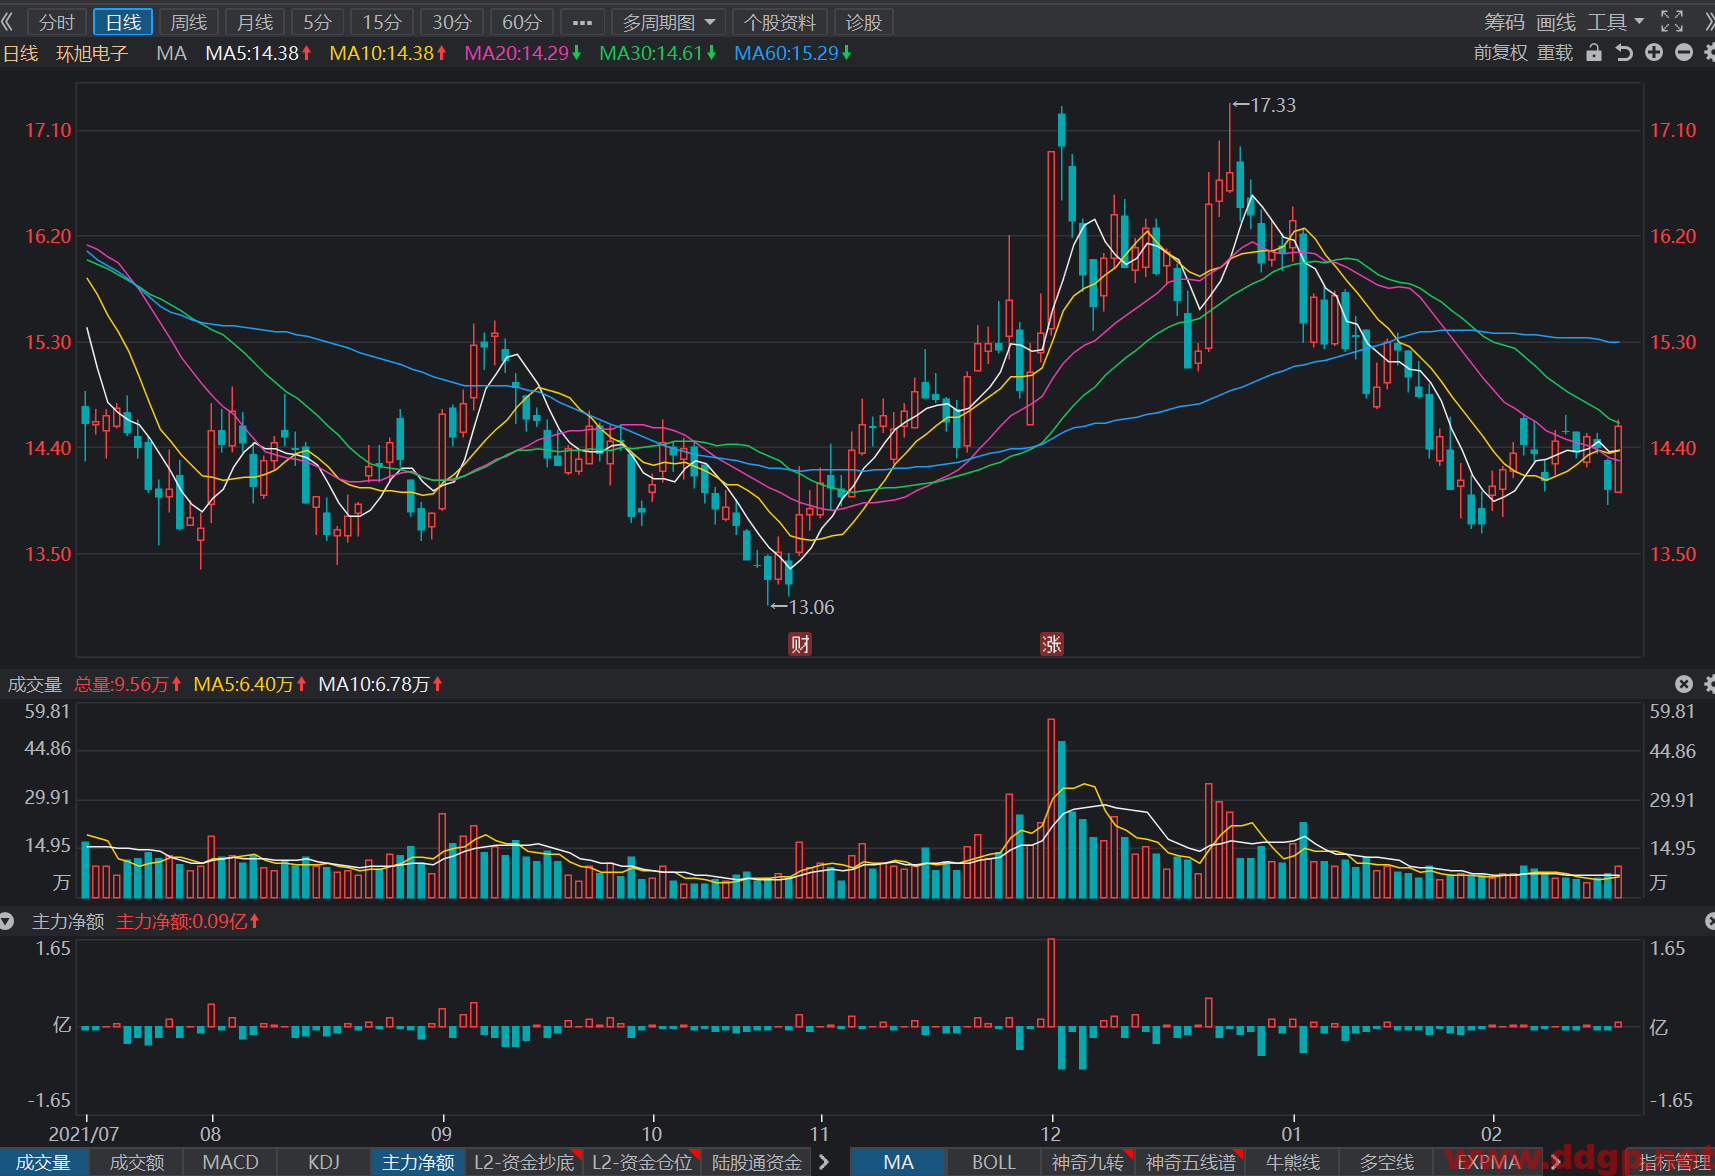Open the 多周期图 dropdown

tap(669, 22)
